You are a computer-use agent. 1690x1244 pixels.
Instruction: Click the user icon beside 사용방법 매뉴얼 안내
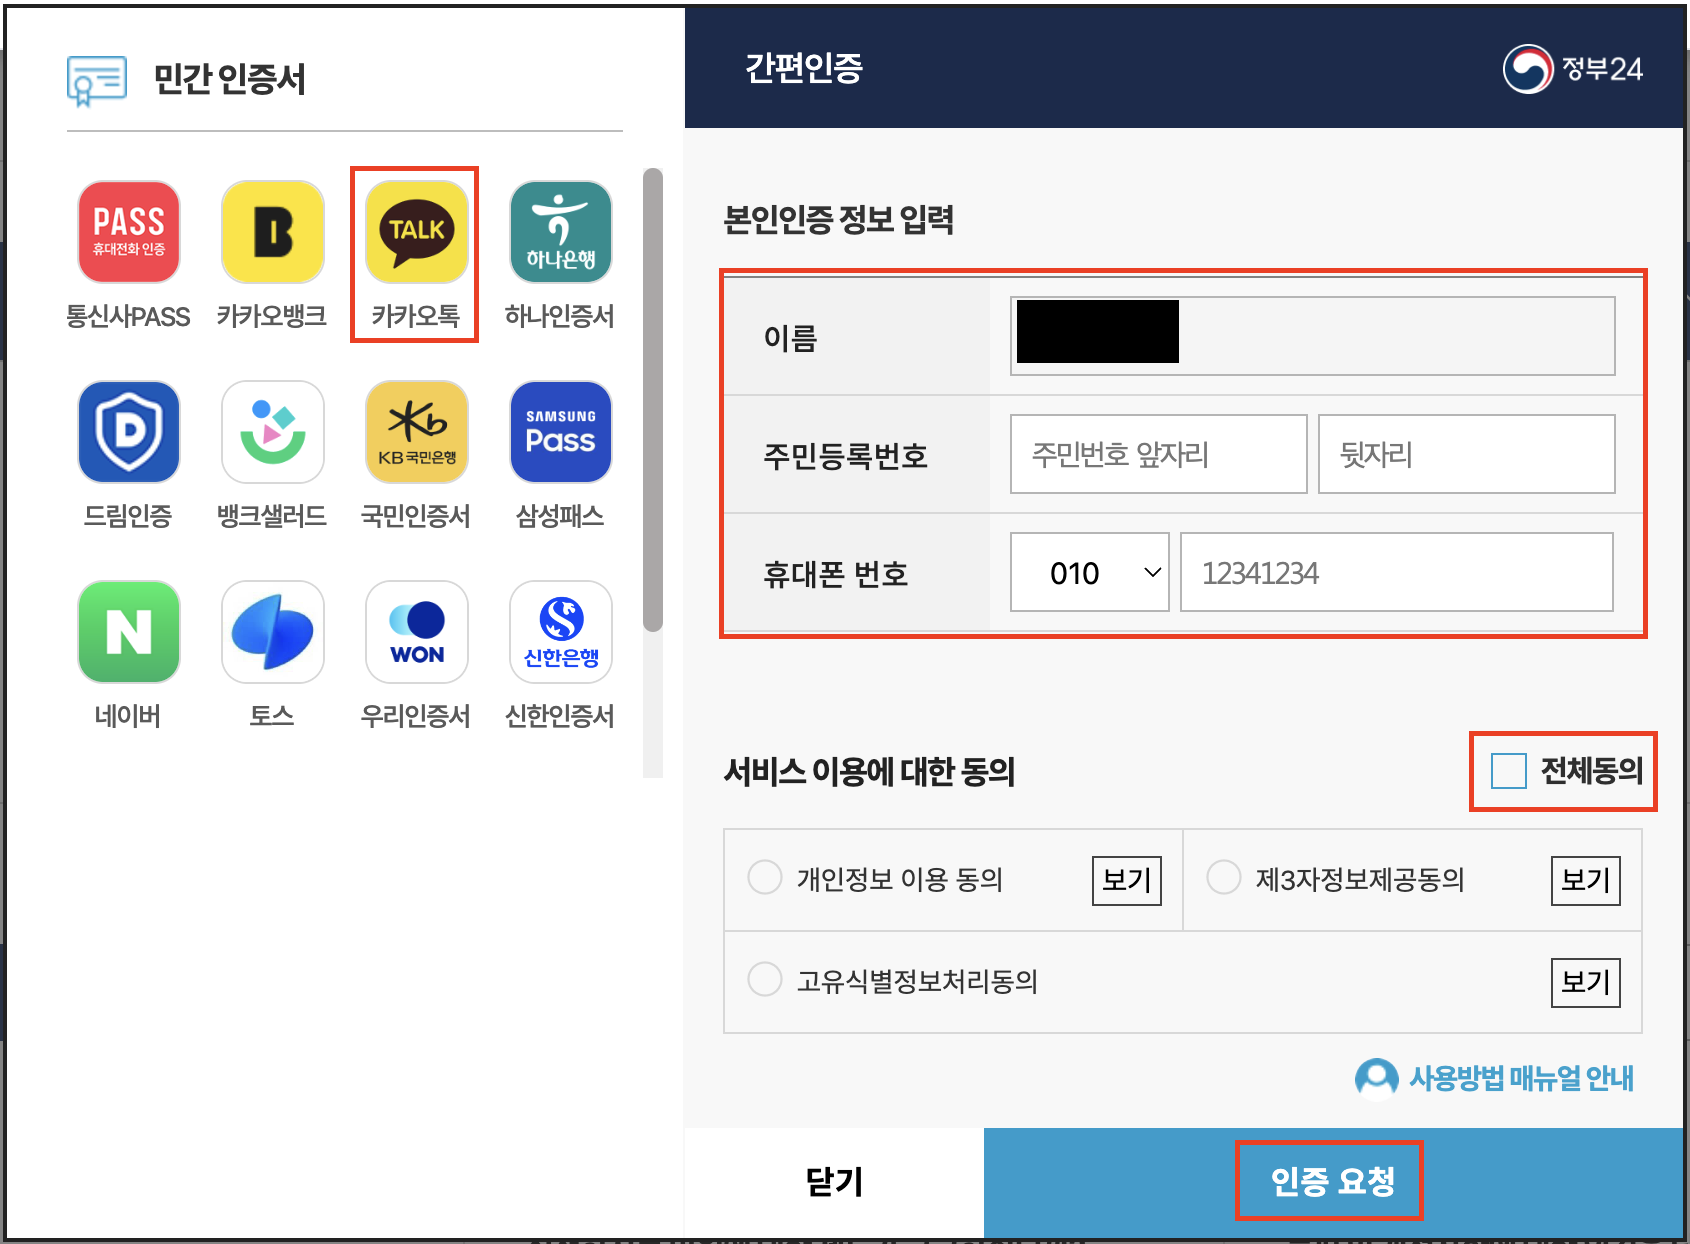click(1377, 1078)
